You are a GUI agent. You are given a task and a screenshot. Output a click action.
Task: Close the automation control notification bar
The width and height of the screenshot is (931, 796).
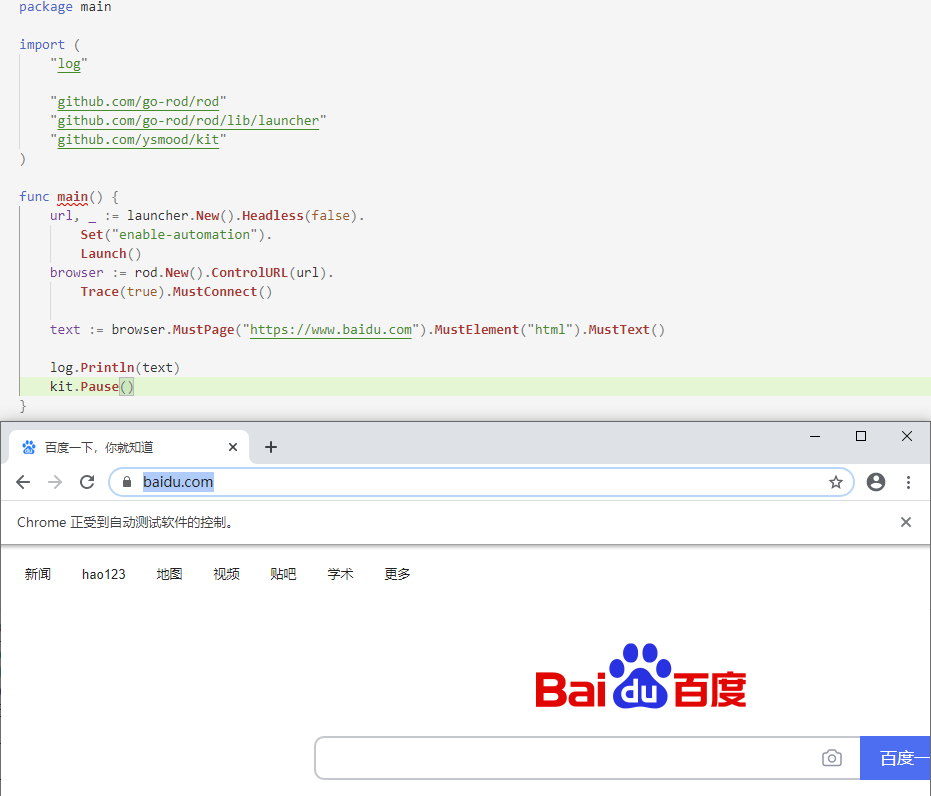906,521
